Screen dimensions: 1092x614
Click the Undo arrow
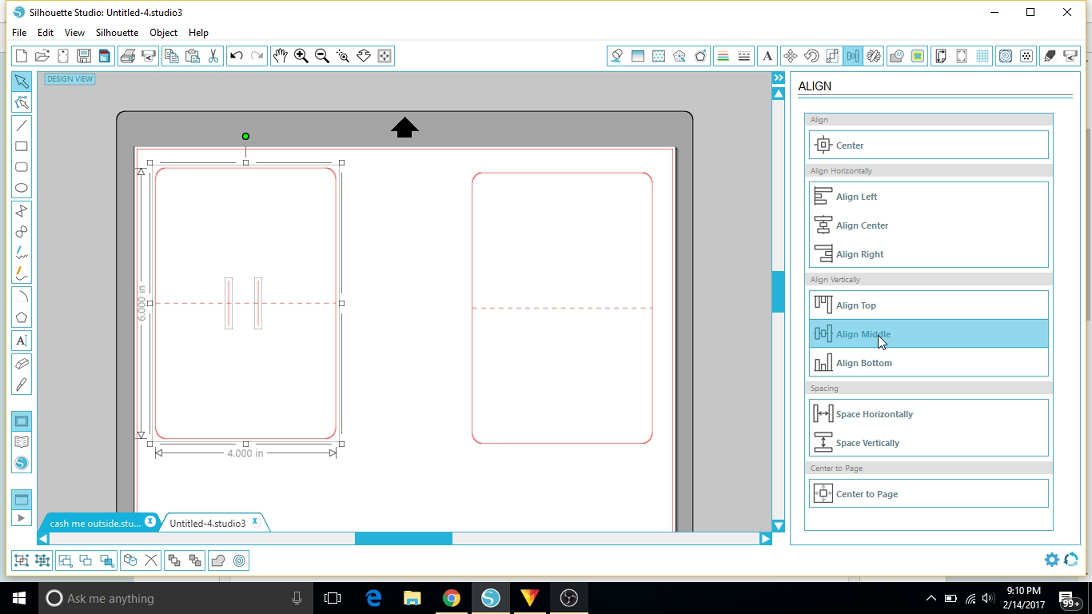(x=236, y=56)
